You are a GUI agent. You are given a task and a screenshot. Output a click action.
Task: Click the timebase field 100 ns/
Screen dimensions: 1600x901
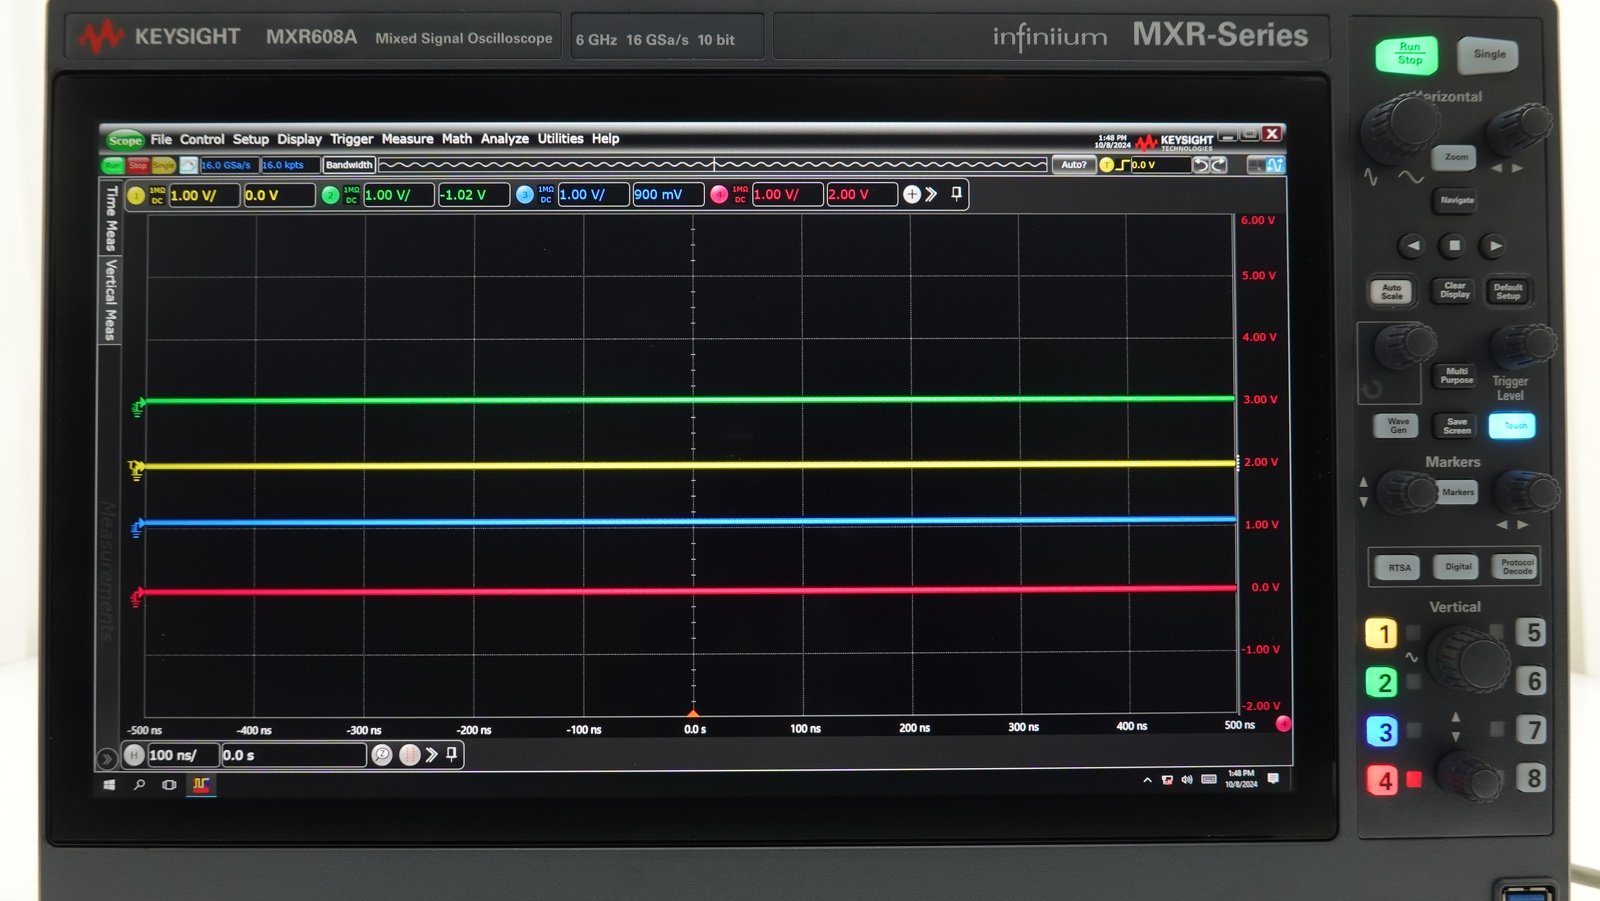(x=183, y=755)
